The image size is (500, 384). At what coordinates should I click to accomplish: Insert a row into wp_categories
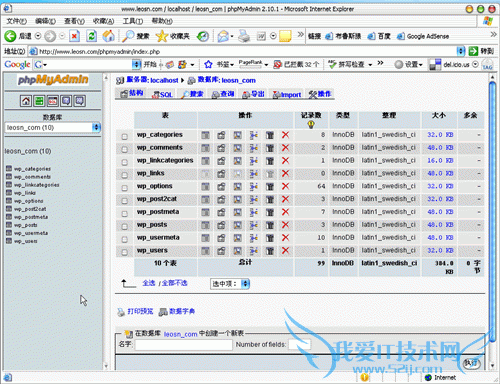pyautogui.click(x=254, y=135)
